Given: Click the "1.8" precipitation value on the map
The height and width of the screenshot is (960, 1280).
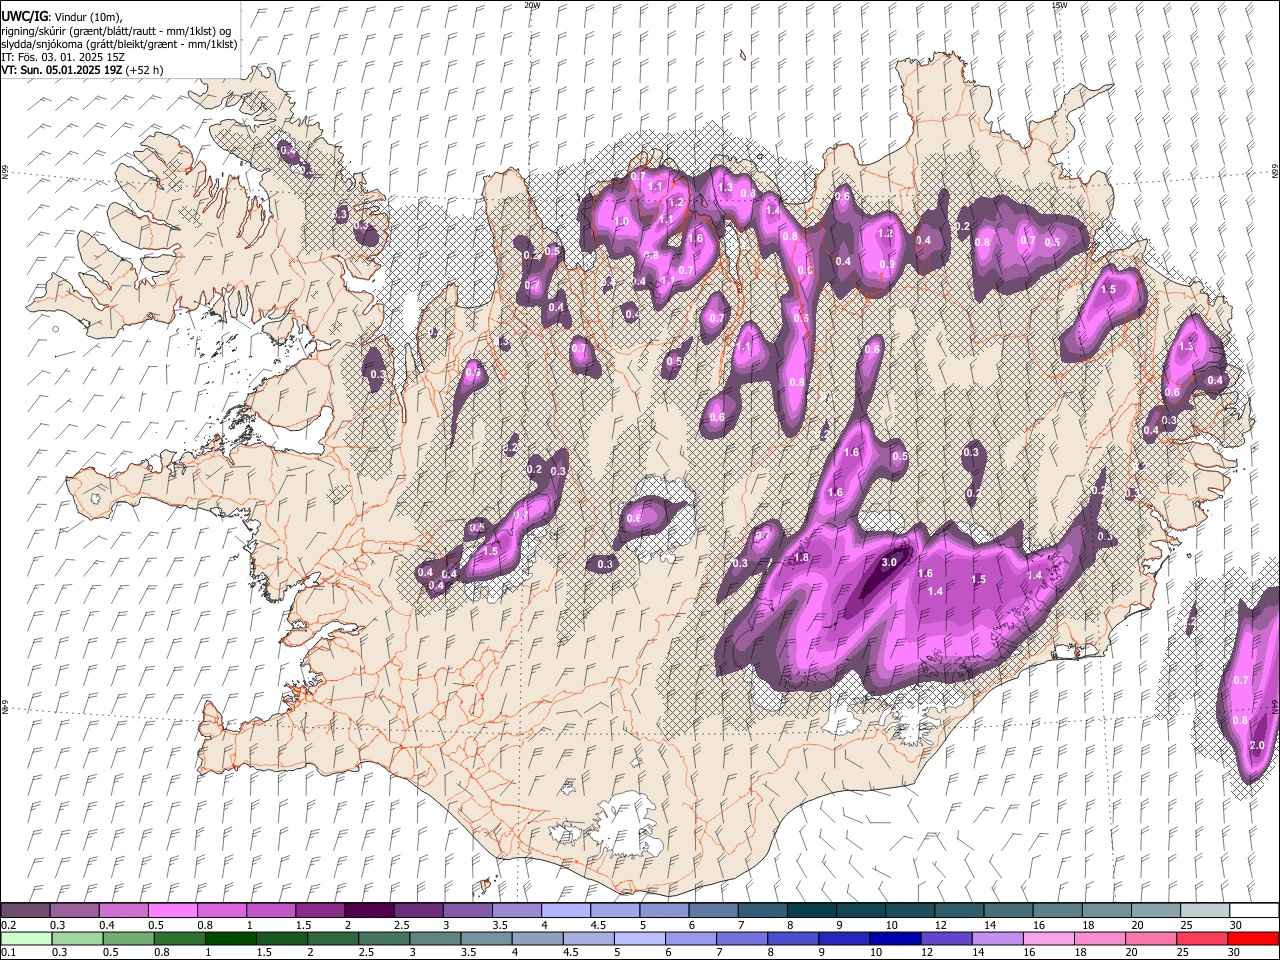Looking at the screenshot, I should point(801,558).
